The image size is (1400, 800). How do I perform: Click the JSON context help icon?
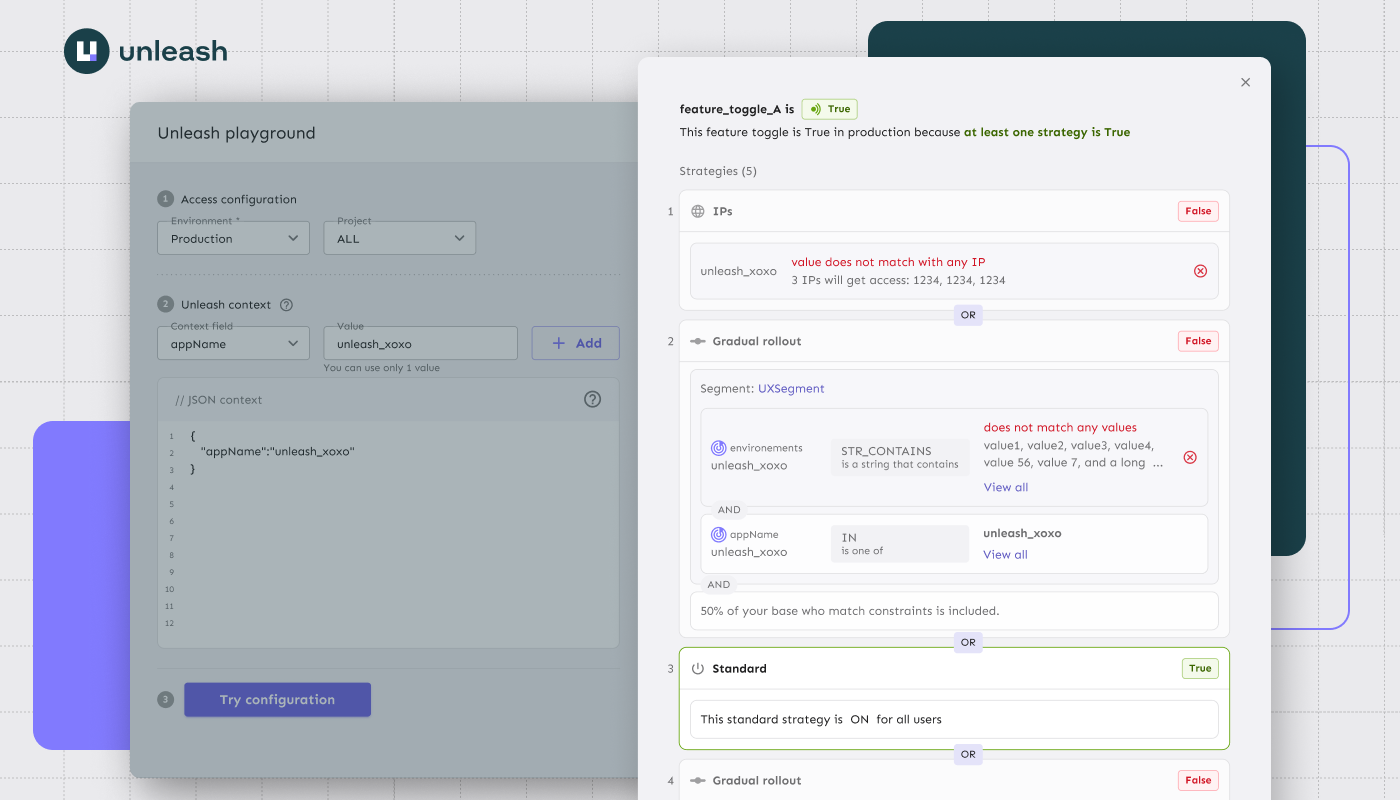[592, 399]
